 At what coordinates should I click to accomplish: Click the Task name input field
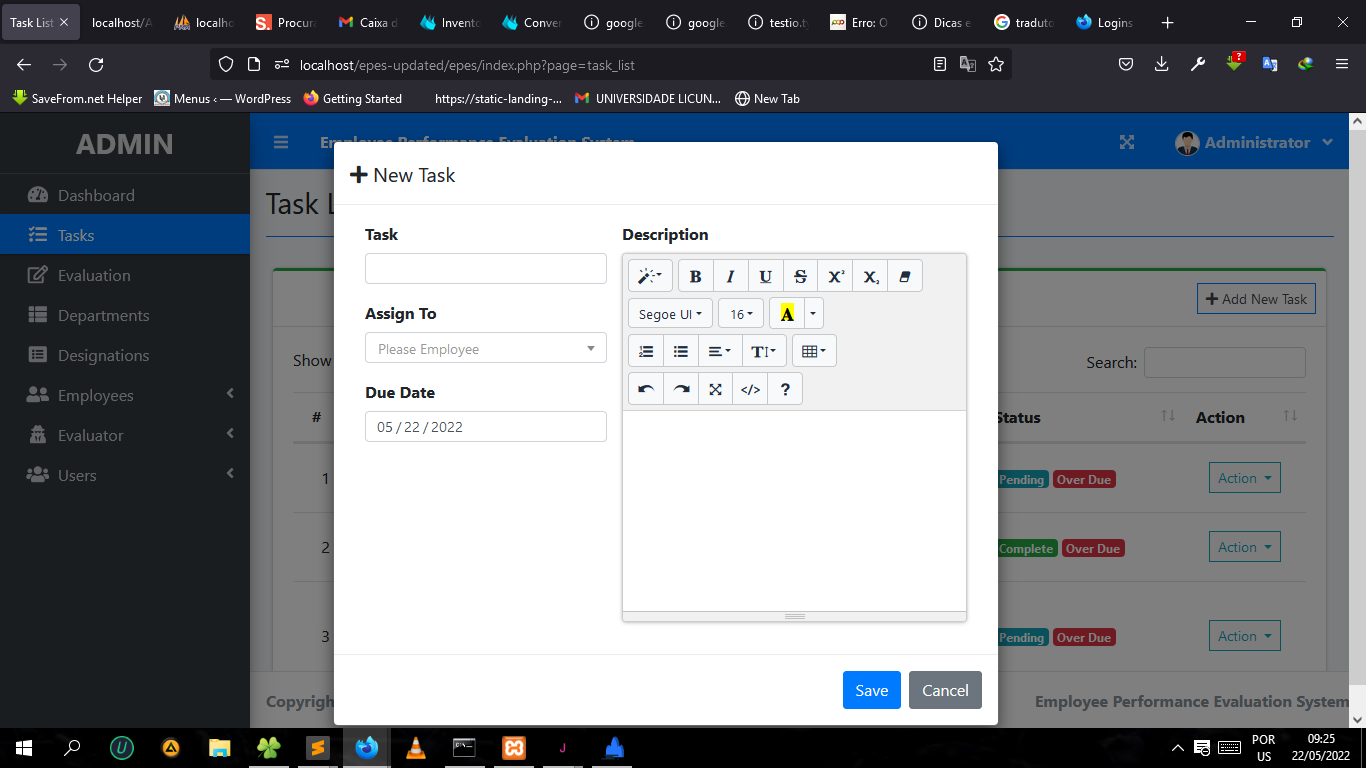click(486, 269)
